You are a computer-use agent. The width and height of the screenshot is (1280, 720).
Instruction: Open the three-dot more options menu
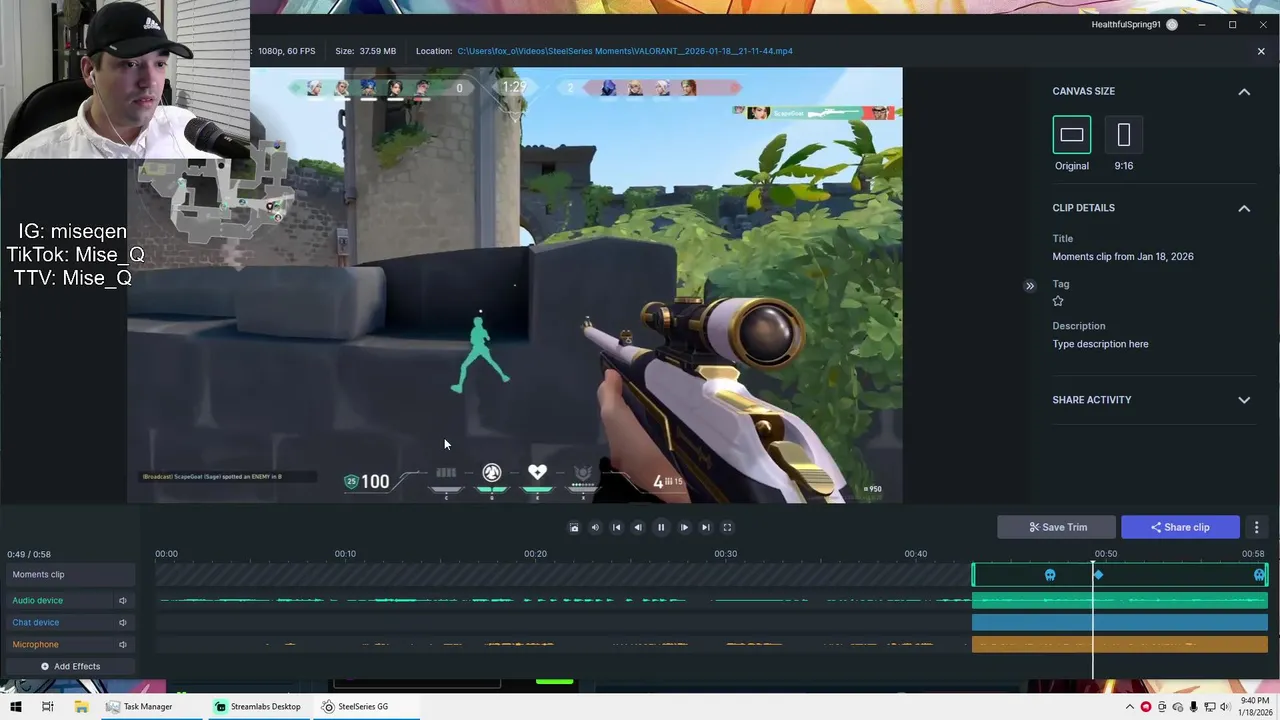pyautogui.click(x=1257, y=527)
